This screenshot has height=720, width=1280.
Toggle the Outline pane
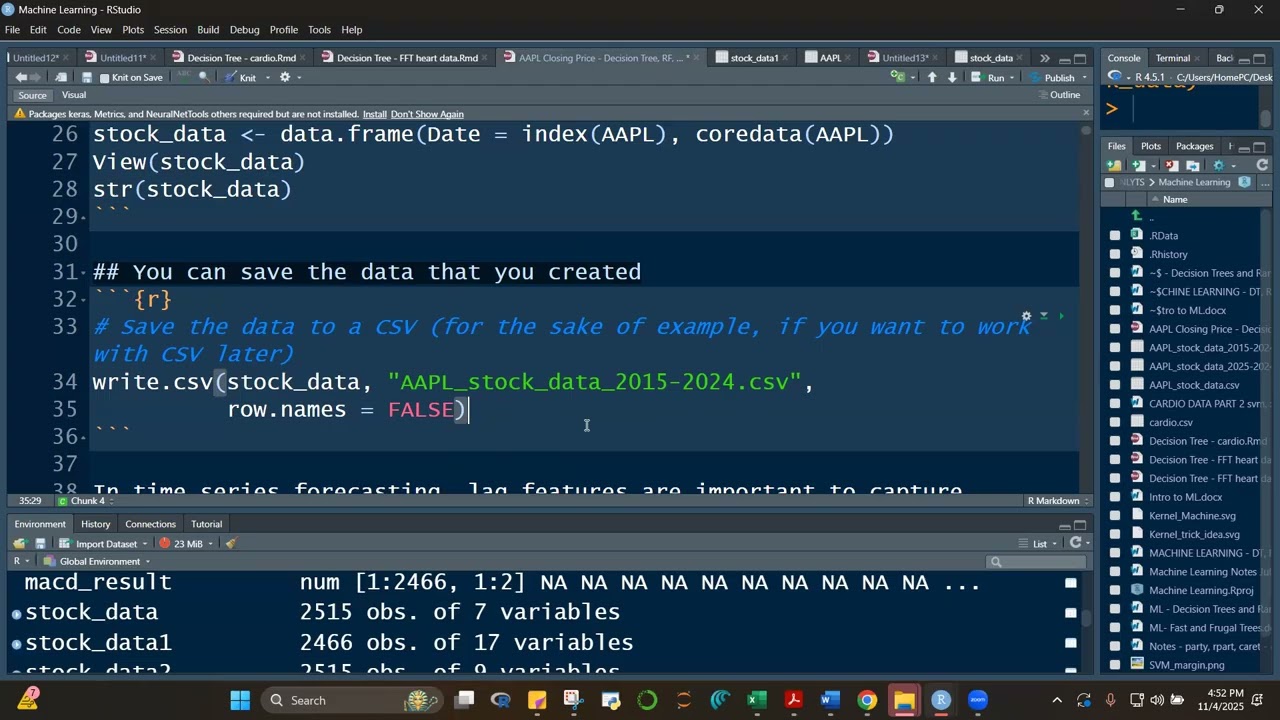[x=1058, y=95]
